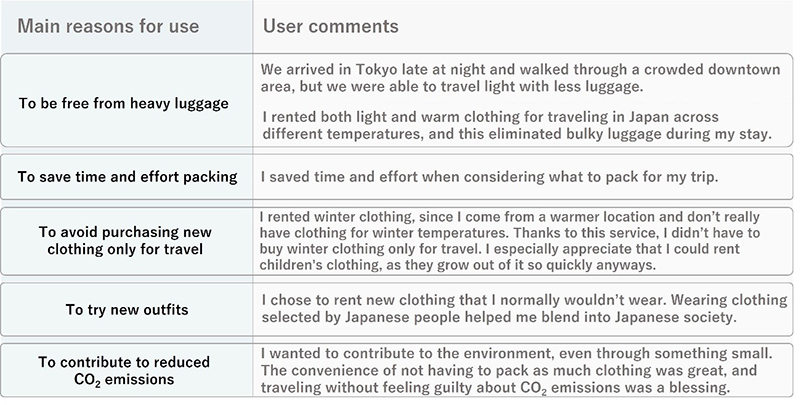Click the 'I saved time and effort' comment
Image resolution: width=800 pixels, height=405 pixels.
tap(489, 176)
